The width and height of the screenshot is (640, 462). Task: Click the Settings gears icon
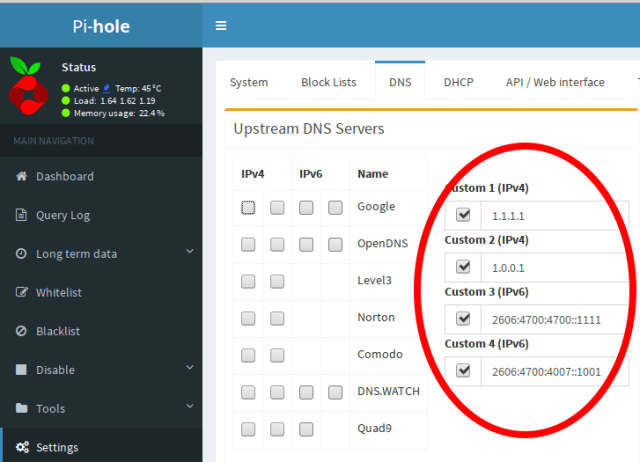(x=21, y=447)
